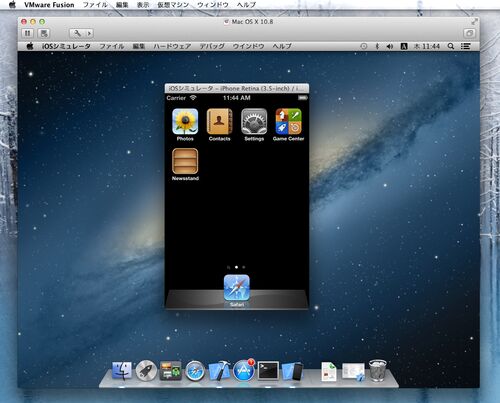Viewport: 500px width, 403px height.
Task: Click the iOS simulator window title bar
Action: click(x=237, y=88)
